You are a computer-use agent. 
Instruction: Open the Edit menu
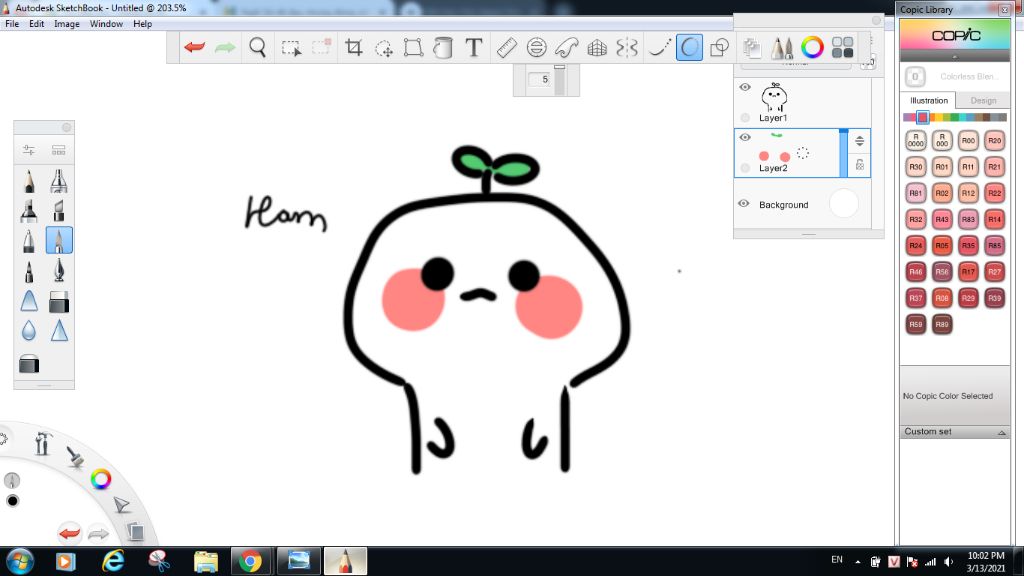coord(37,24)
